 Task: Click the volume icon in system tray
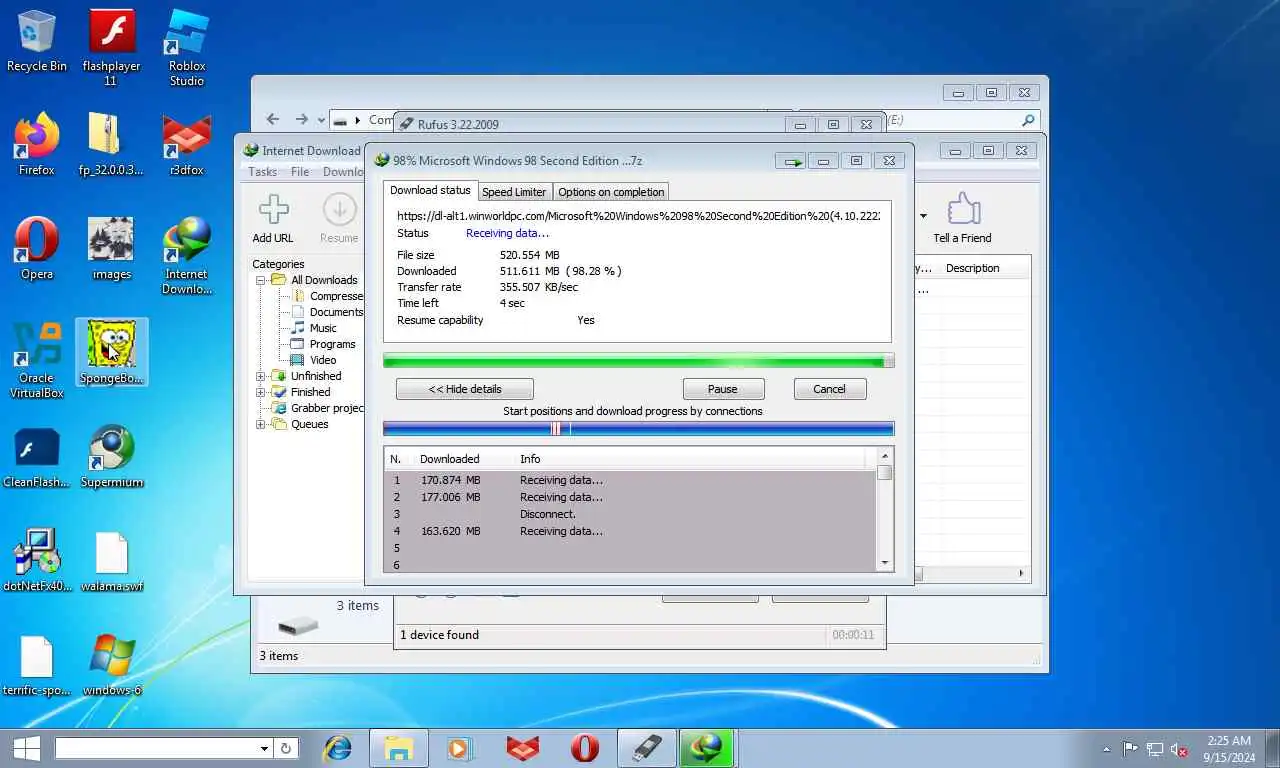[1180, 749]
